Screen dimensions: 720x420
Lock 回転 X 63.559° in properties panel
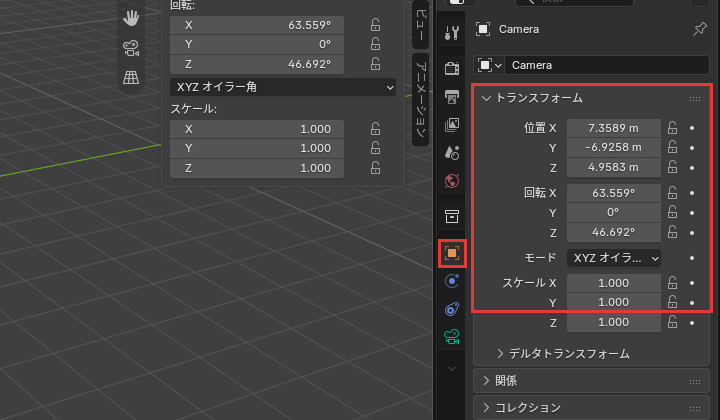pos(672,193)
